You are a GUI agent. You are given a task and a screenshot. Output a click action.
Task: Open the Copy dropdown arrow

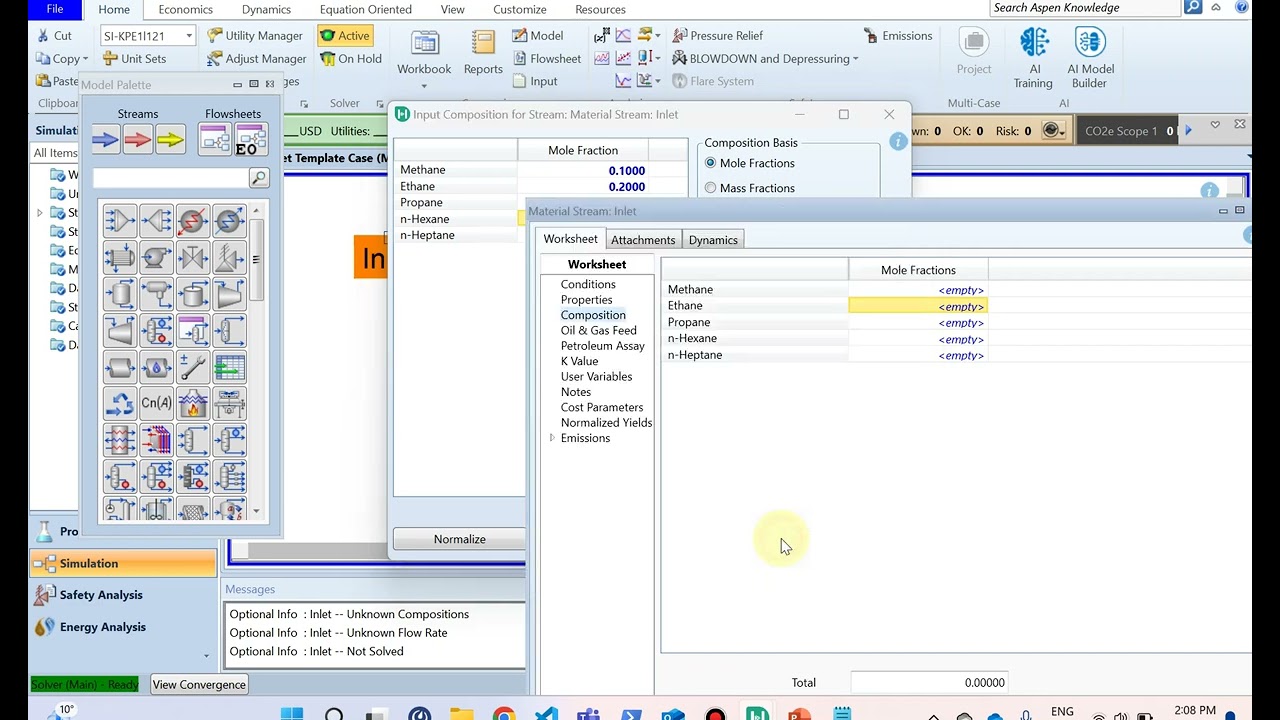coord(87,59)
